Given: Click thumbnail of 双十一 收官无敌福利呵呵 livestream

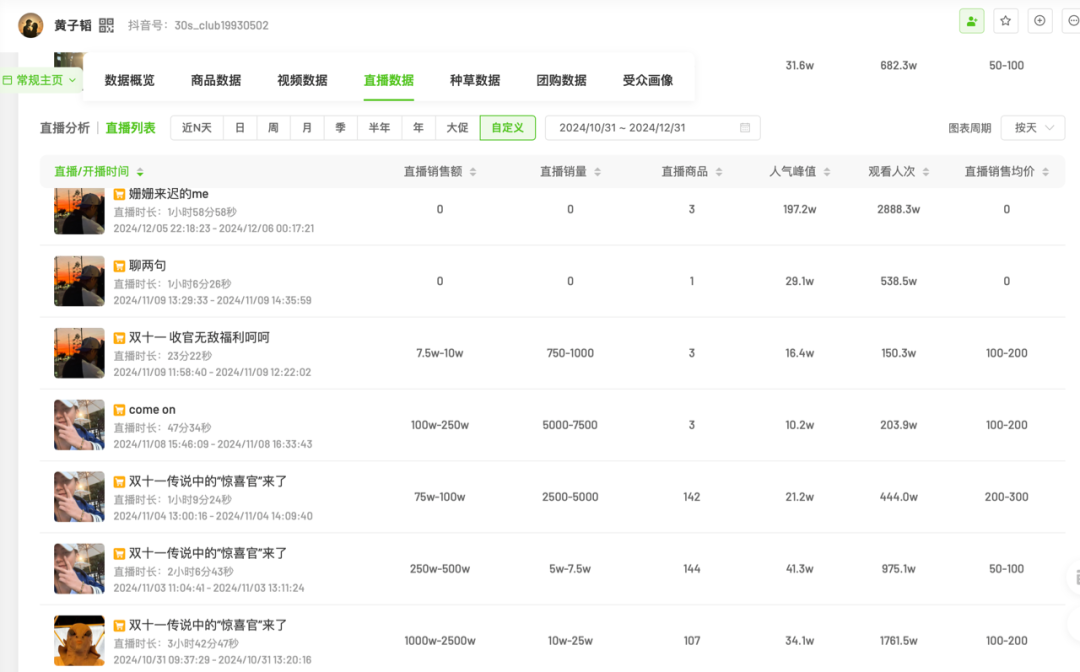Looking at the screenshot, I should click(79, 353).
